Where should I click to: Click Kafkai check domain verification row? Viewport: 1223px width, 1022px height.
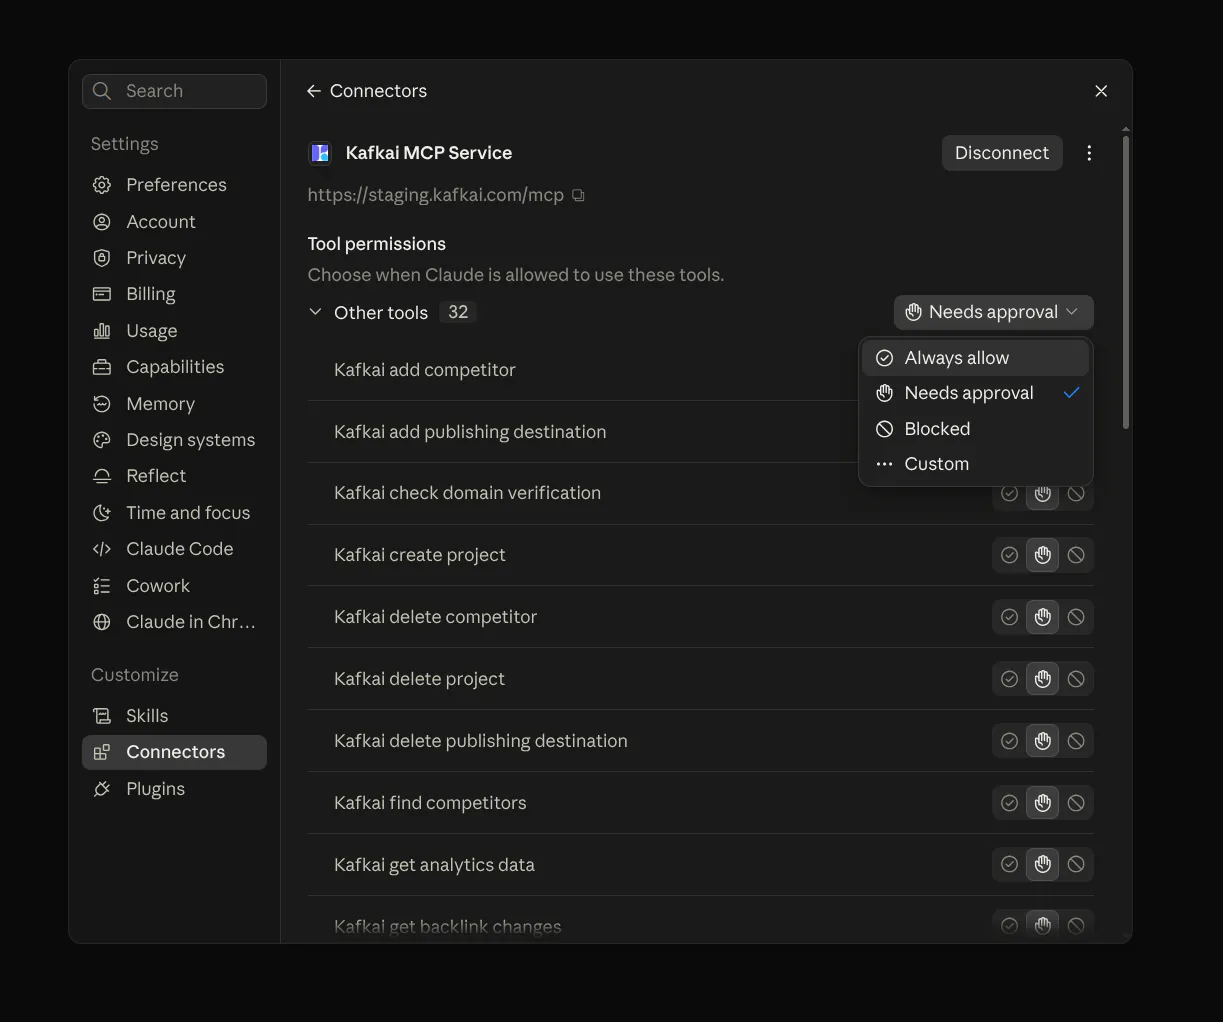[700, 493]
